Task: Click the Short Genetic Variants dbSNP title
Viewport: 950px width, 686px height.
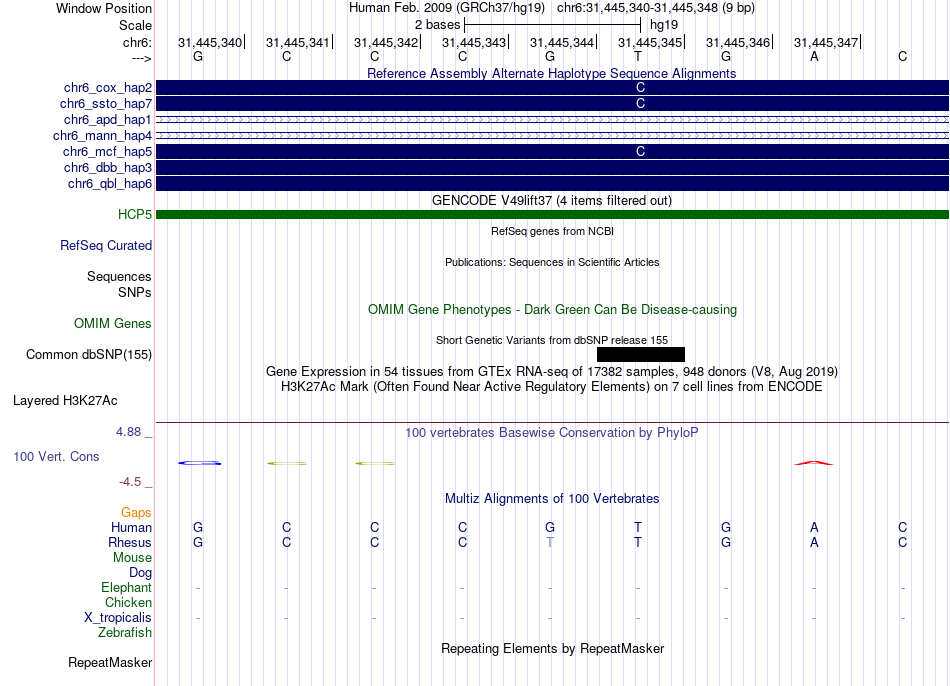Action: click(x=552, y=341)
